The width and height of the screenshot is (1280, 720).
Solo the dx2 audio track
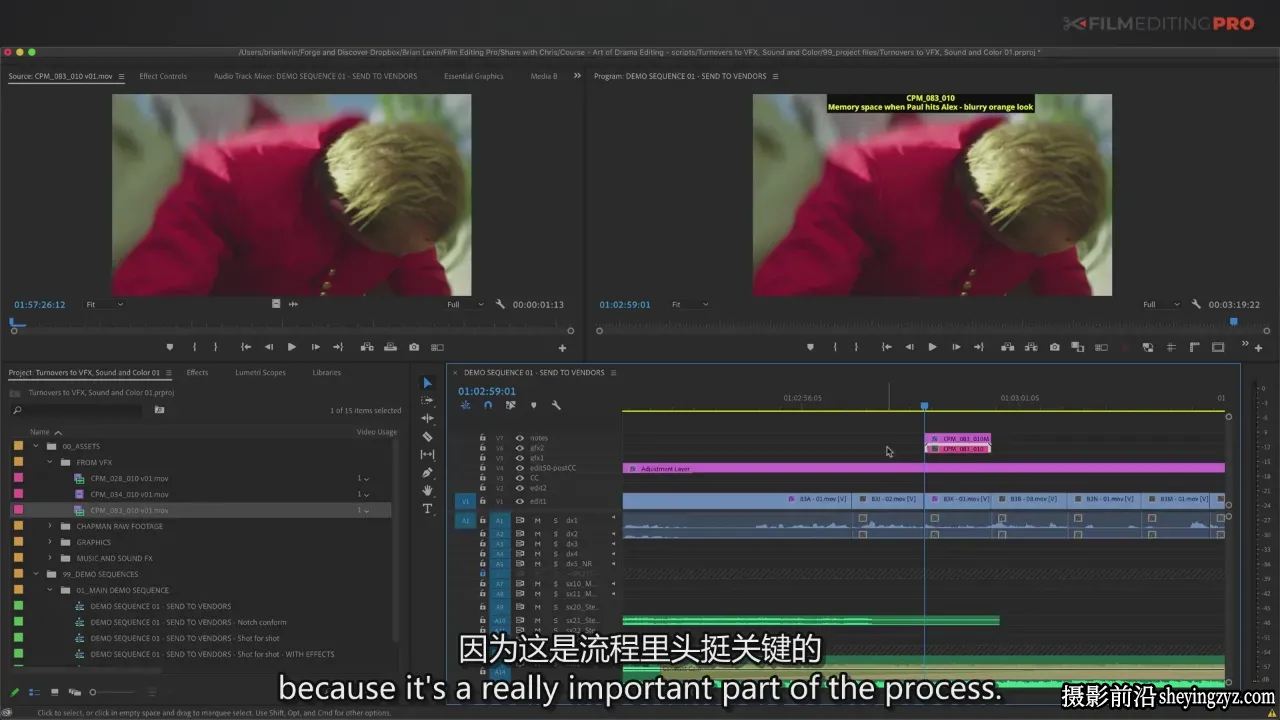pos(555,534)
